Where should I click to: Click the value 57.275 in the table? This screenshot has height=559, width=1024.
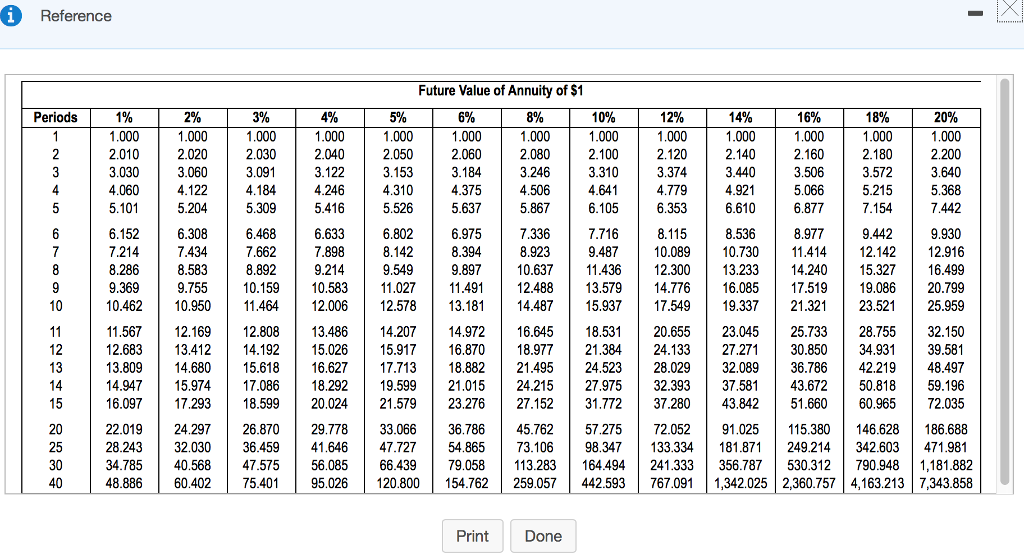point(603,430)
